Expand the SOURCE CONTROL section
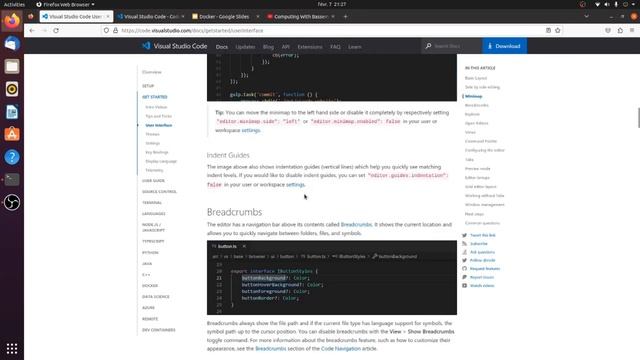Image resolution: width=640 pixels, height=360 pixels. pyautogui.click(x=159, y=192)
